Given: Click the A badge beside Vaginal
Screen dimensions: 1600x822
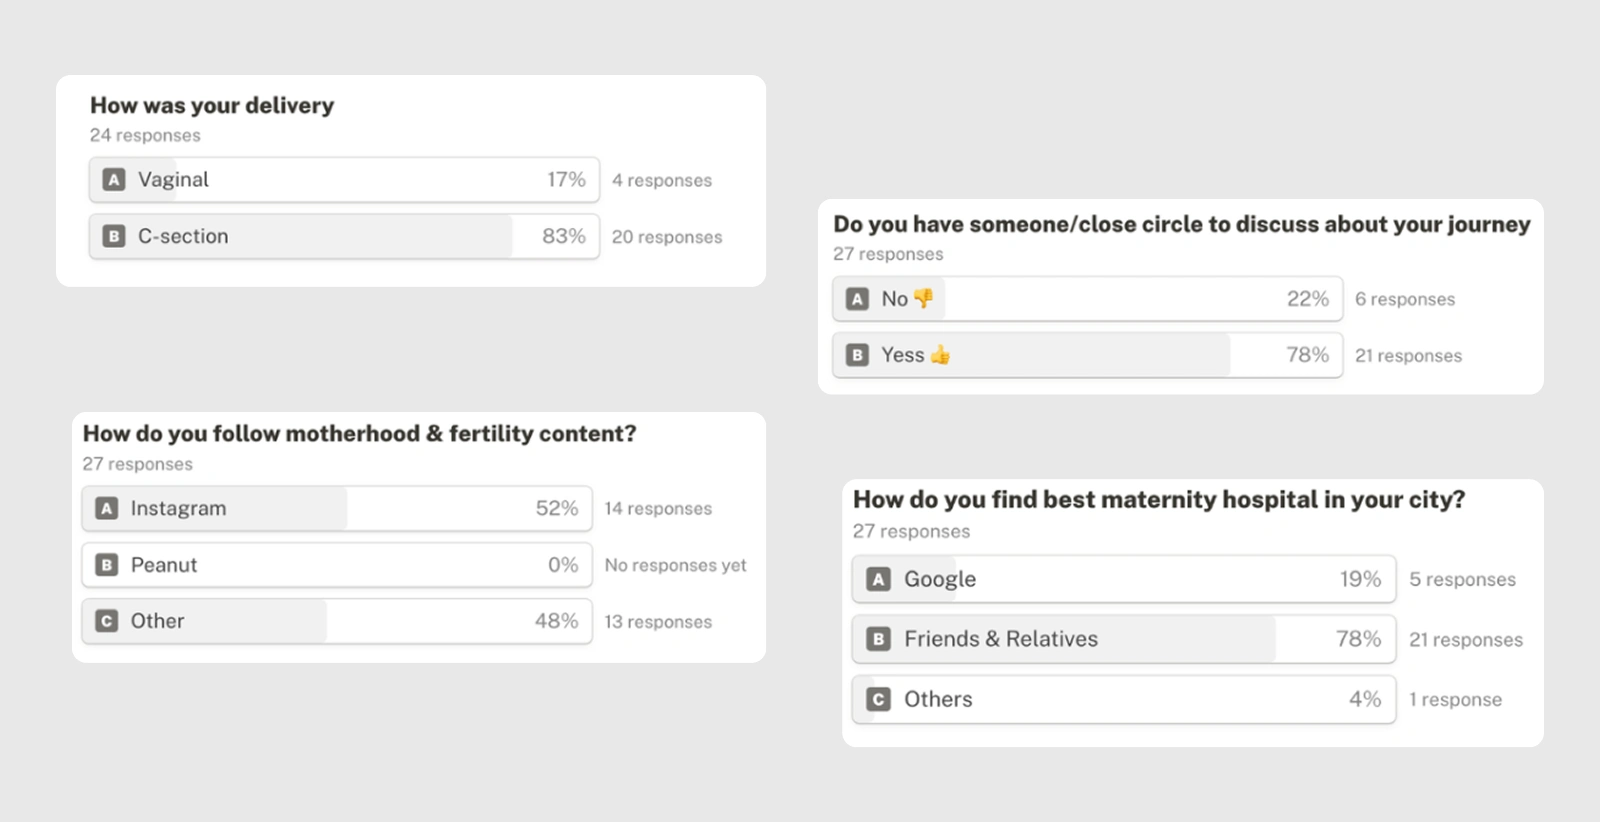Looking at the screenshot, I should click(114, 180).
